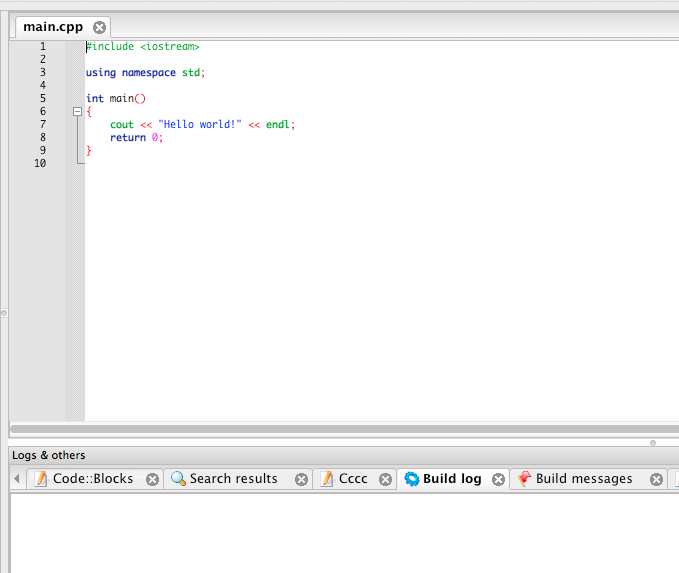Close the Search results log tab
Screen dimensions: 679x573
301,480
